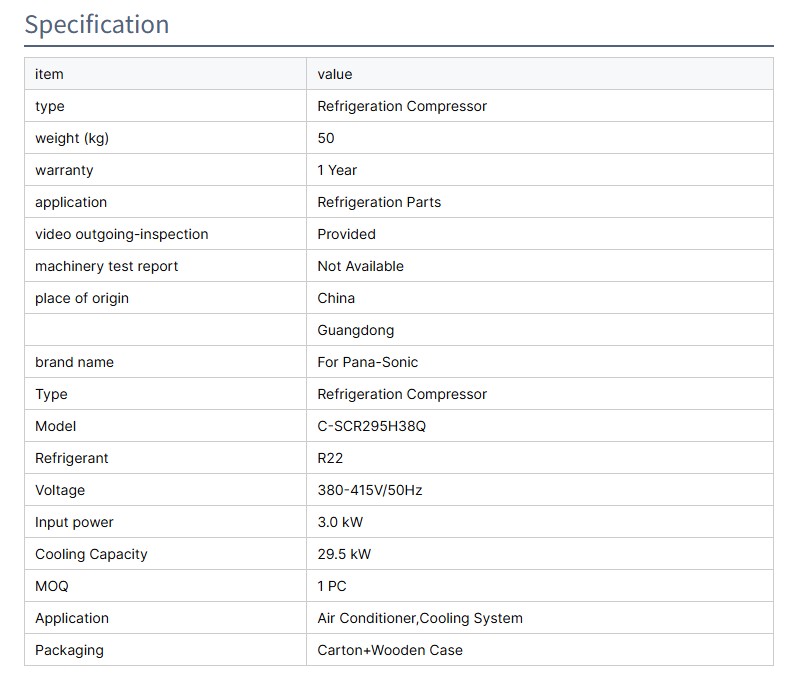Click the weight value 50
This screenshot has width=793, height=690.
pos(326,138)
